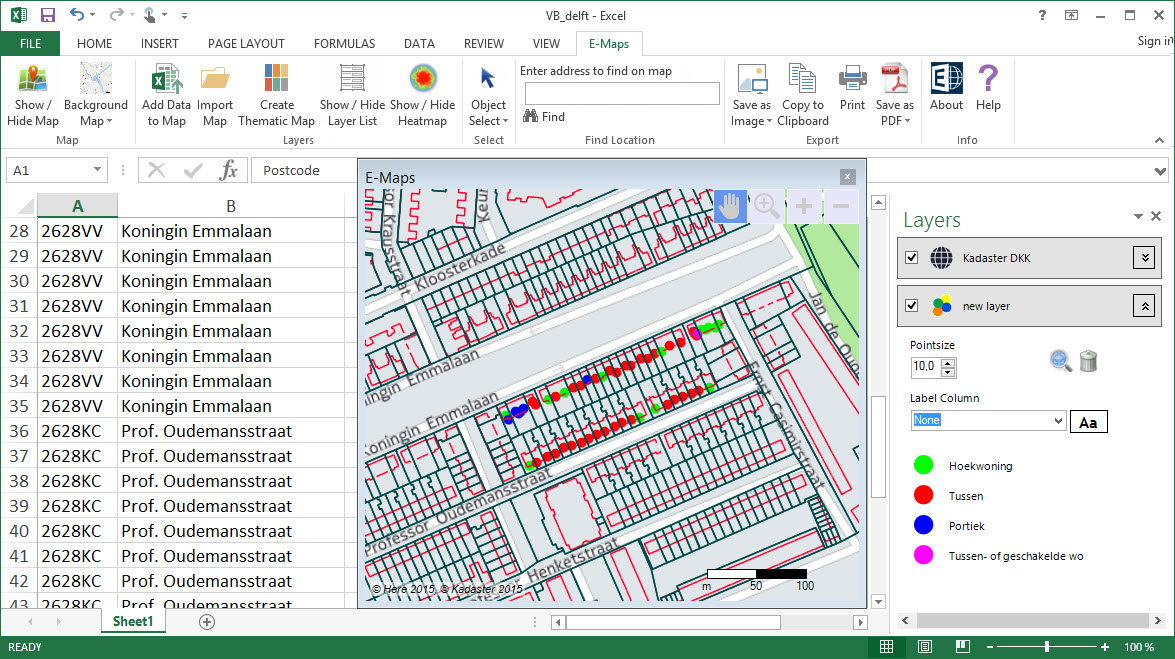Switch to the DATA tab
The width and height of the screenshot is (1175, 659).
coord(419,43)
